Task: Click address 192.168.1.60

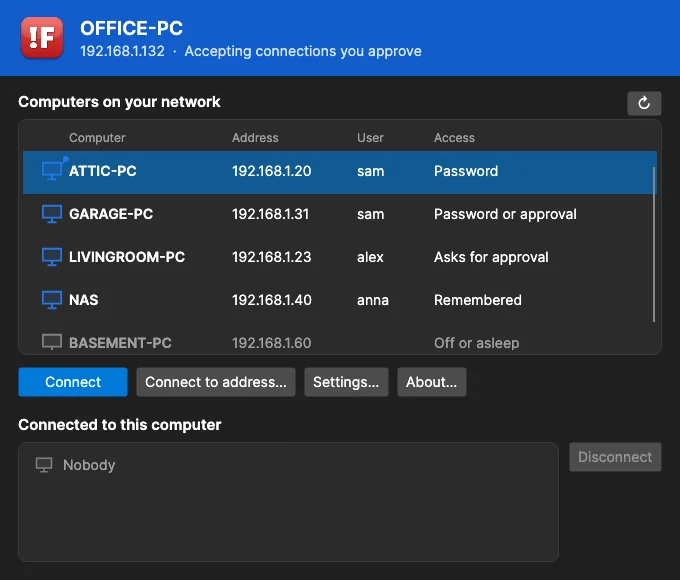Action: (271, 343)
